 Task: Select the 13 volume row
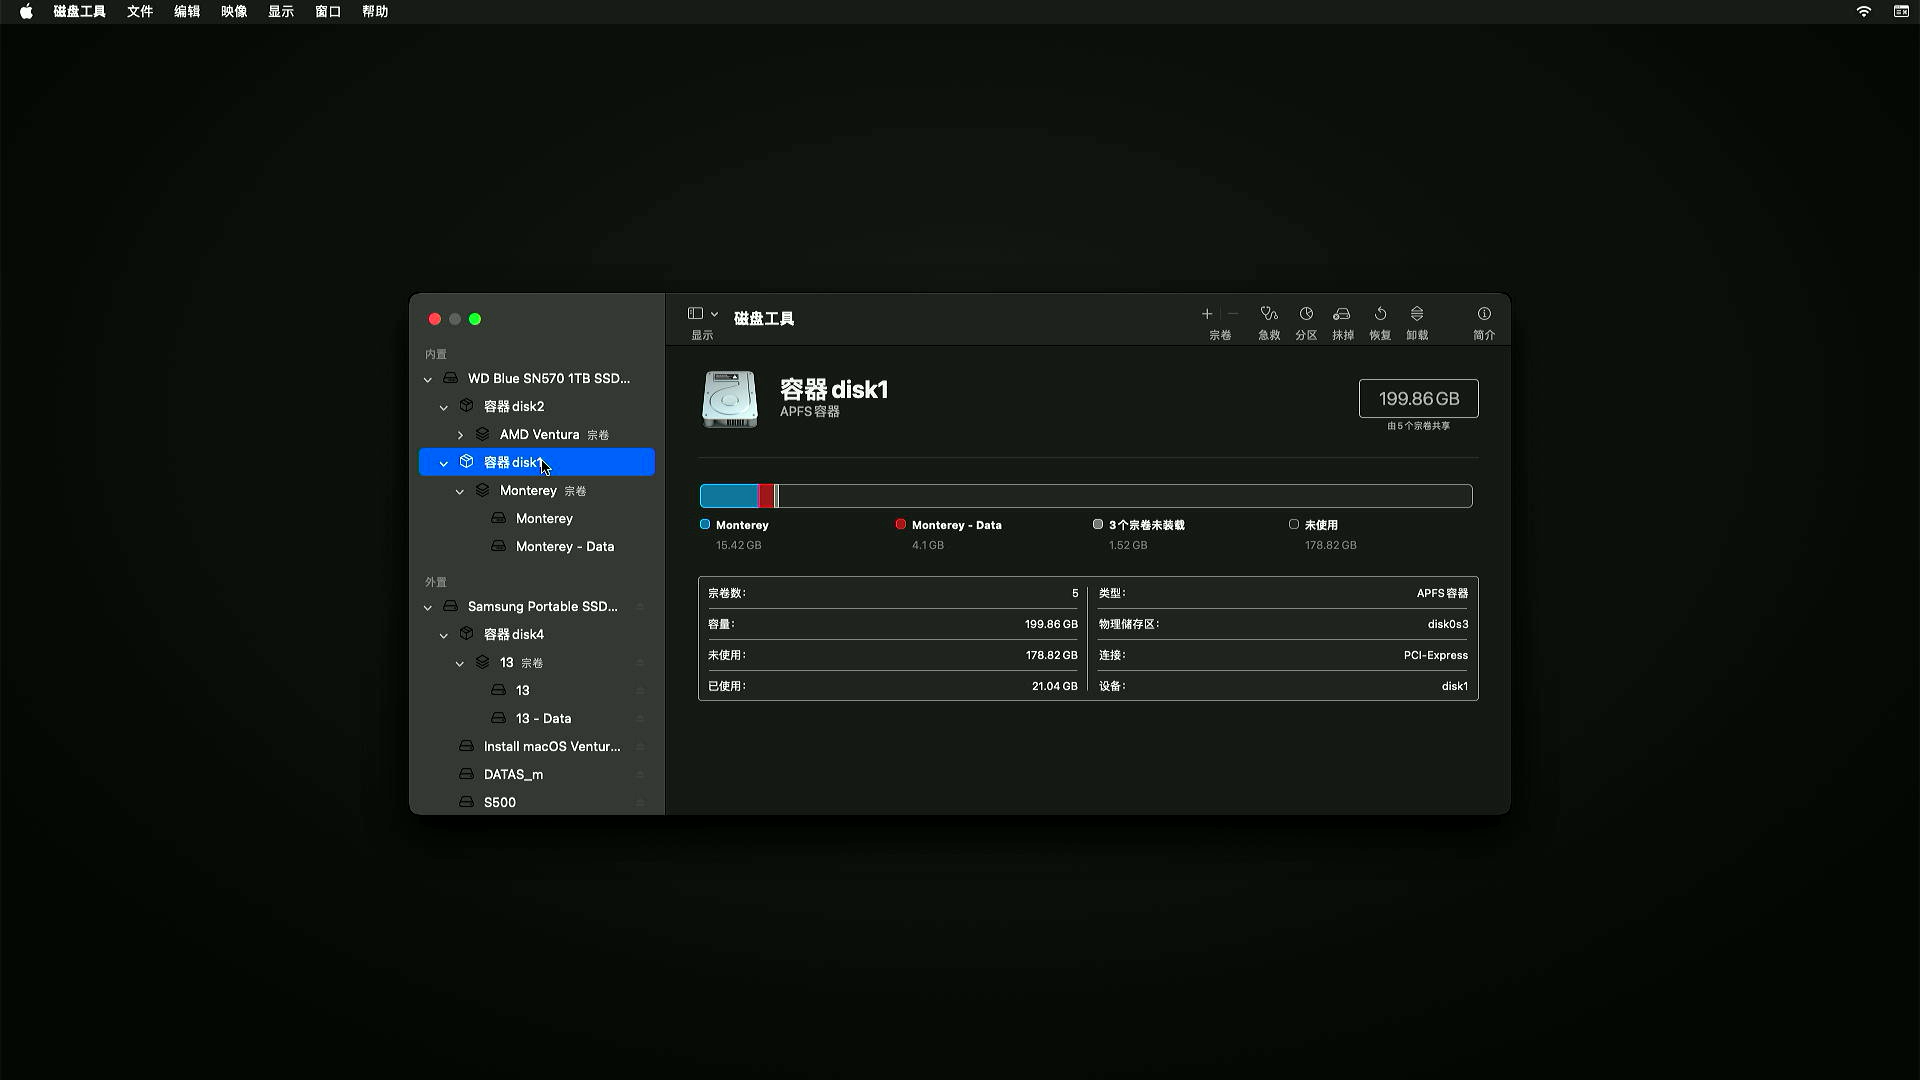[x=537, y=691]
